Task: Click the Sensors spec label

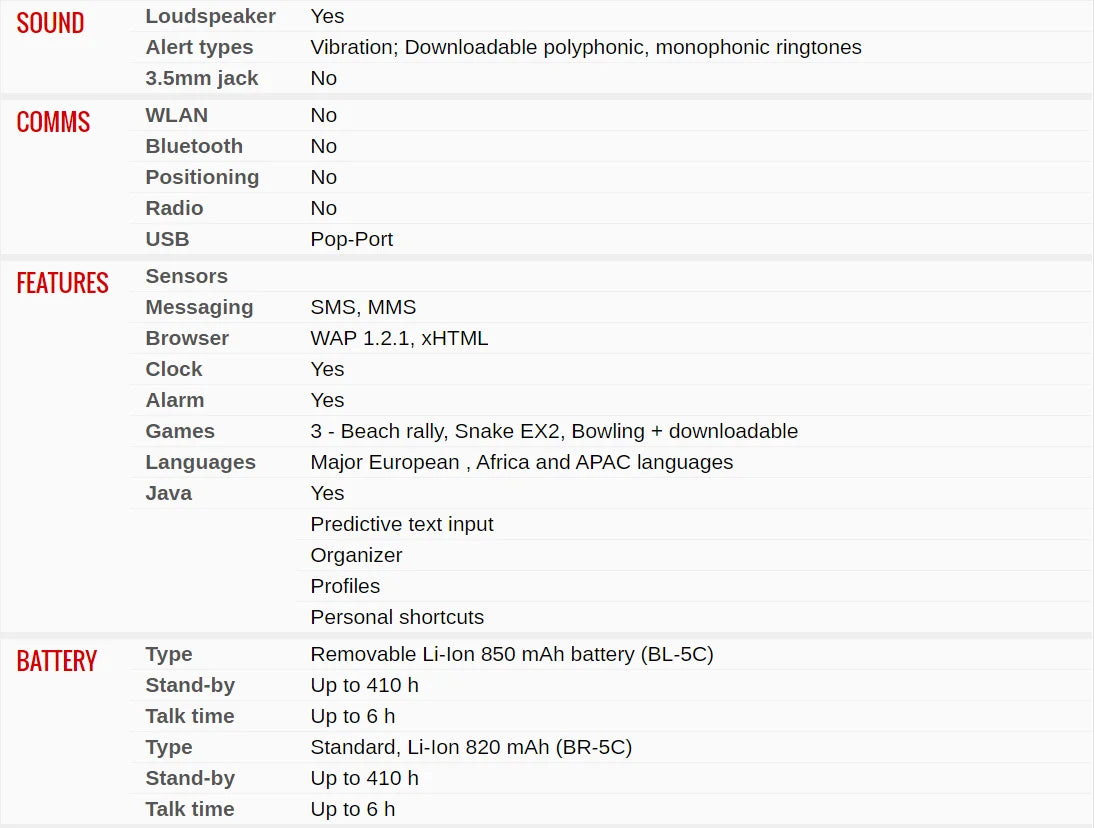Action: coord(186,276)
